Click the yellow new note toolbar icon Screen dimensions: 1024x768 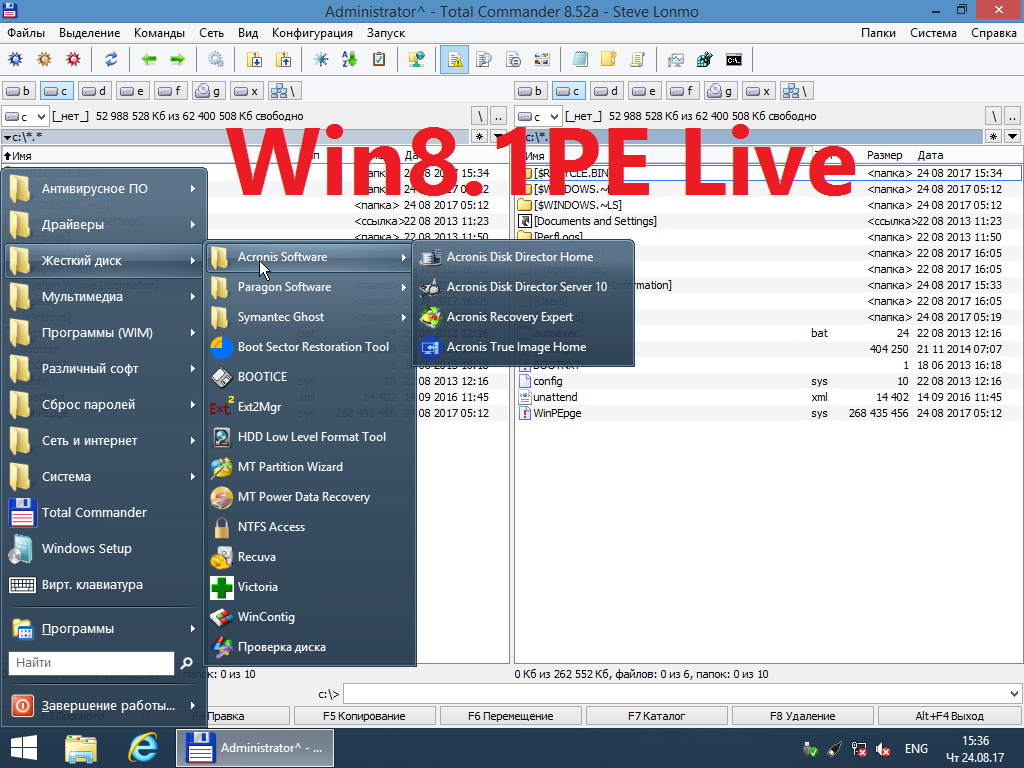pyautogui.click(x=609, y=60)
